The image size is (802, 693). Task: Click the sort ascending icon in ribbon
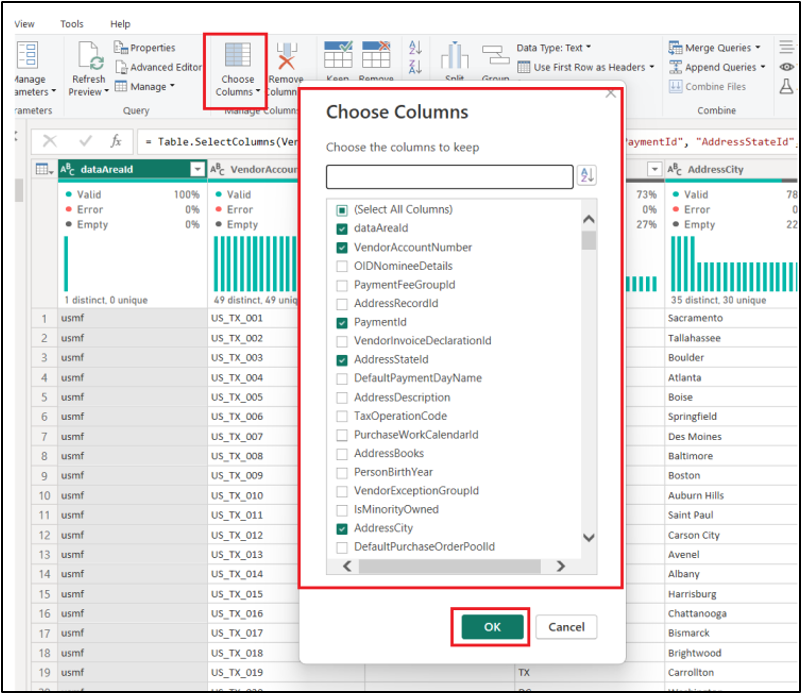tap(416, 48)
